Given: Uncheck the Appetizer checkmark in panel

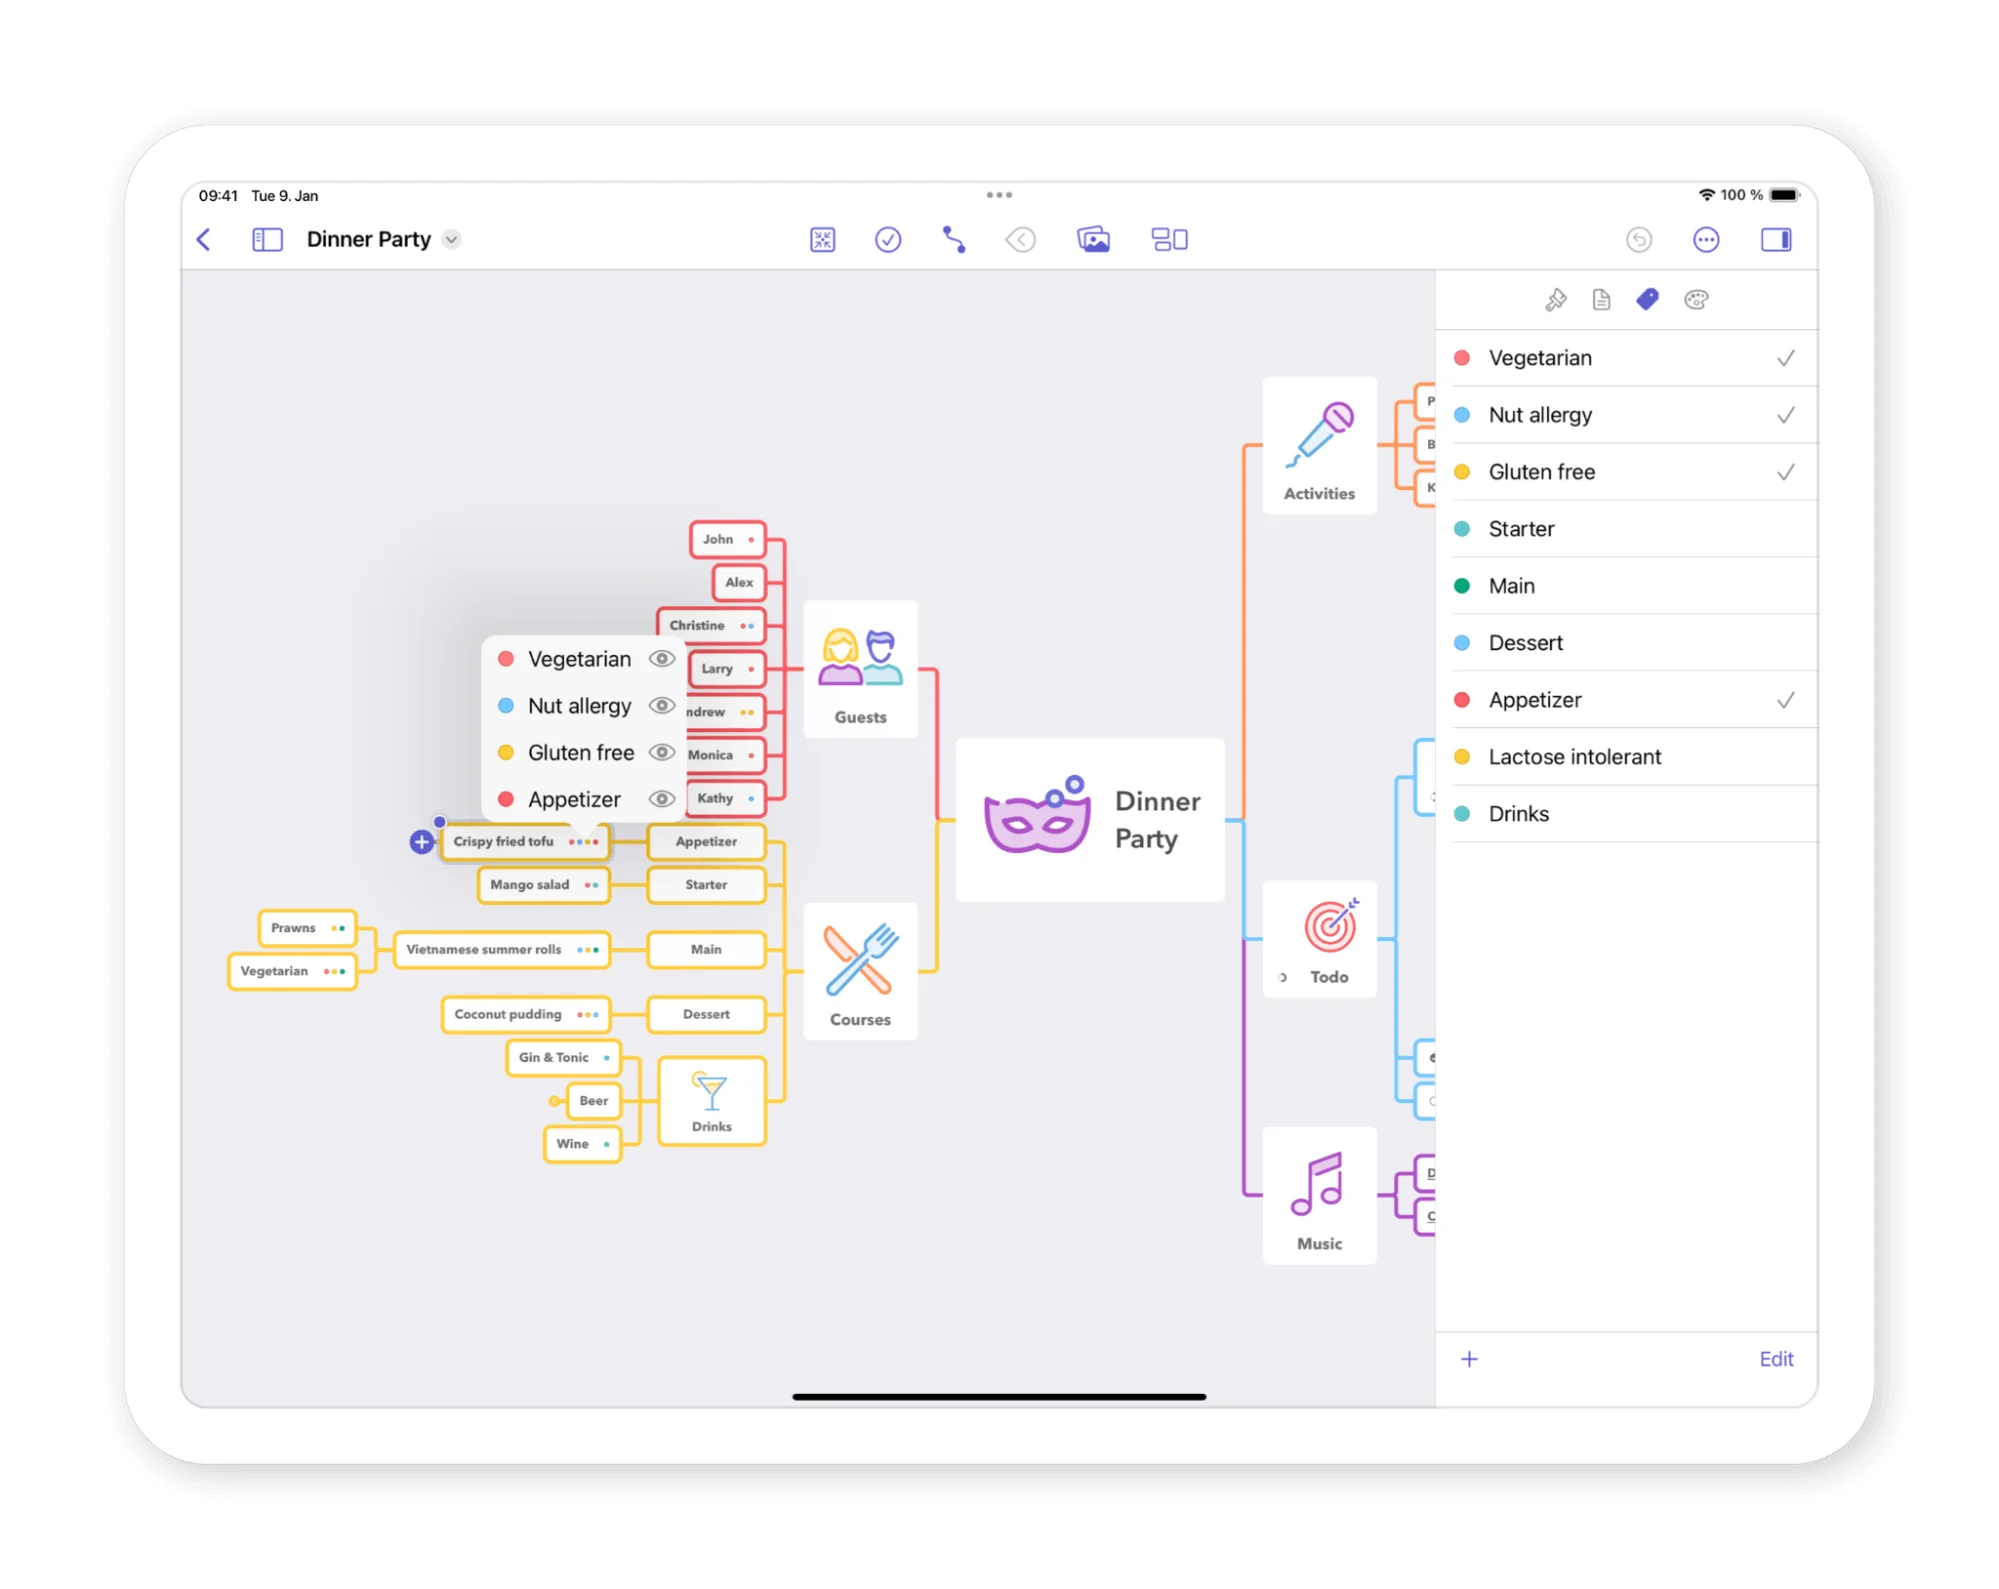Looking at the screenshot, I should (1785, 700).
